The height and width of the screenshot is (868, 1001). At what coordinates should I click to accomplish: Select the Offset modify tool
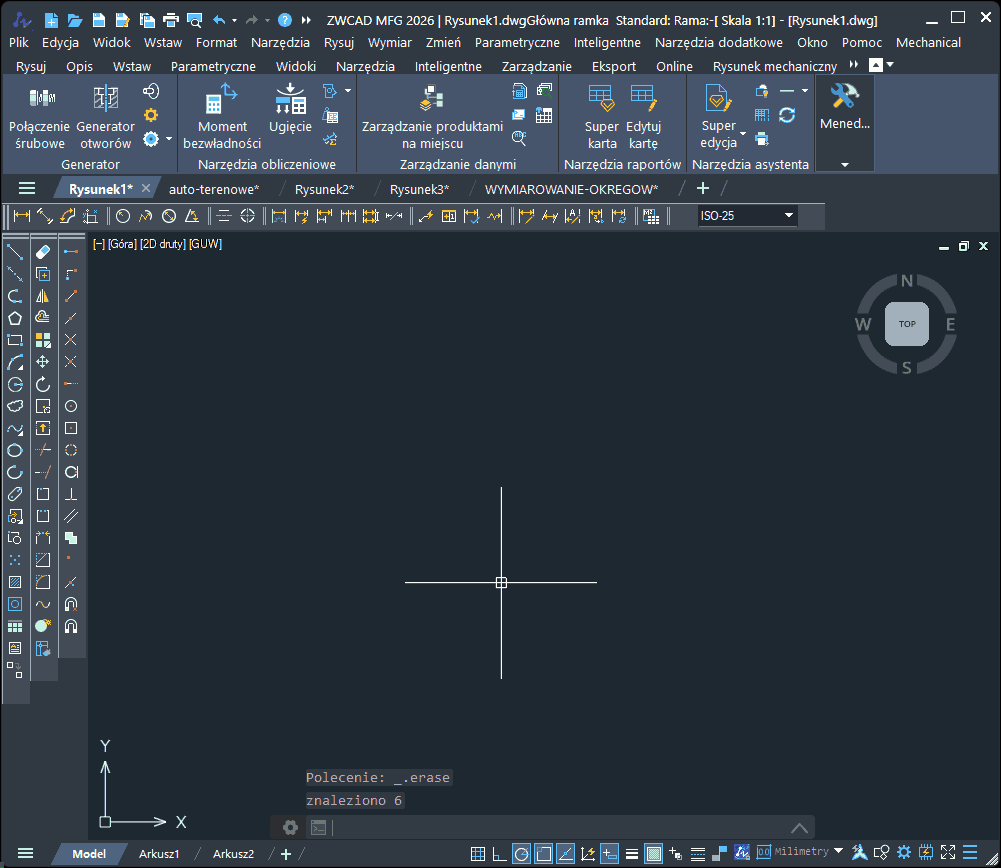(43, 318)
